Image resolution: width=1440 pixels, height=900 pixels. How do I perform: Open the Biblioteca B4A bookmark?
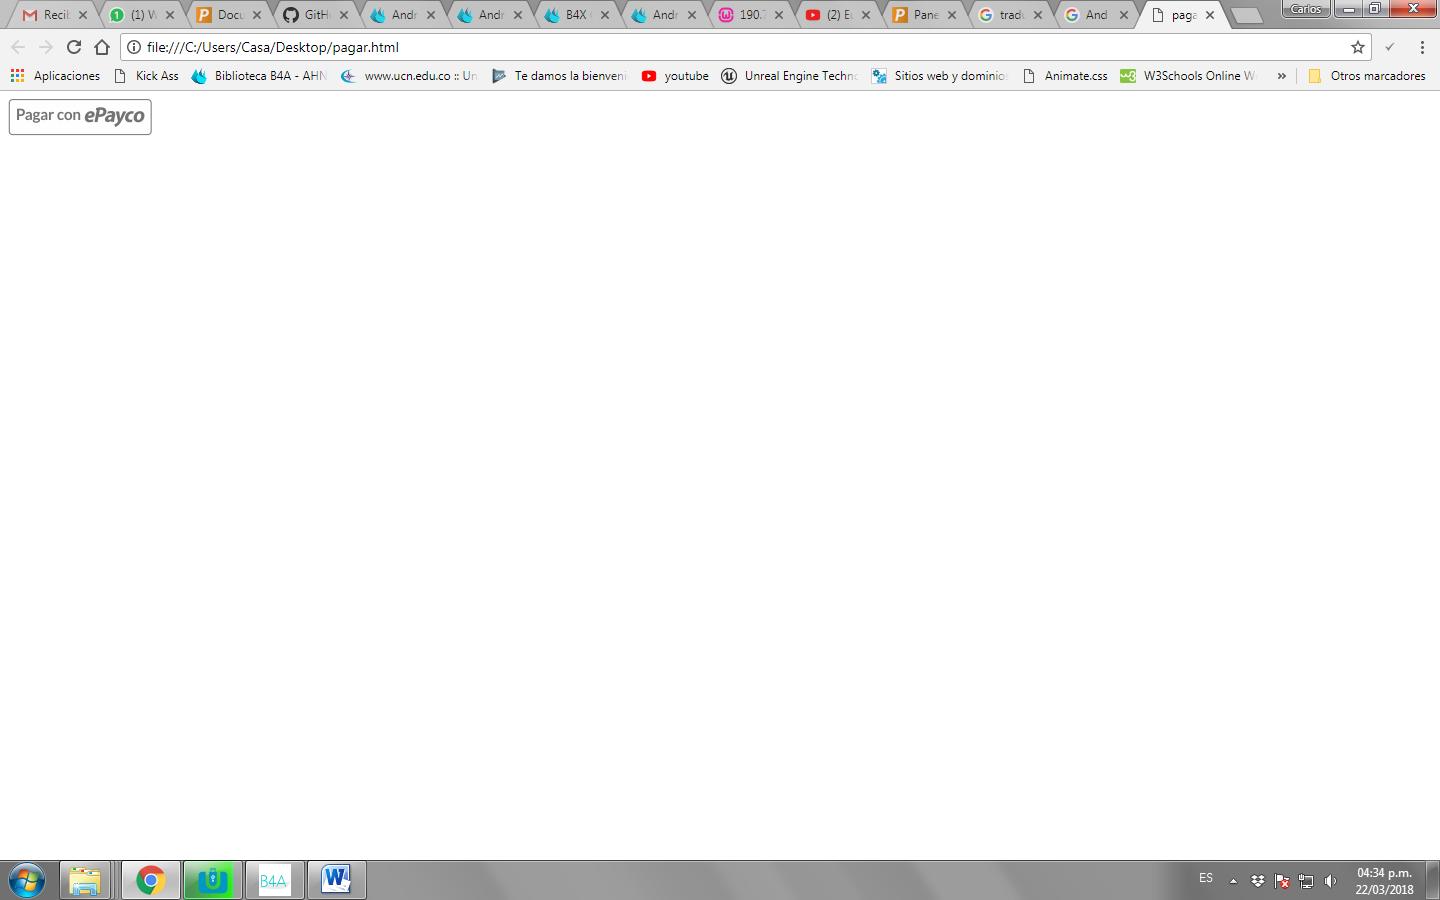259,76
